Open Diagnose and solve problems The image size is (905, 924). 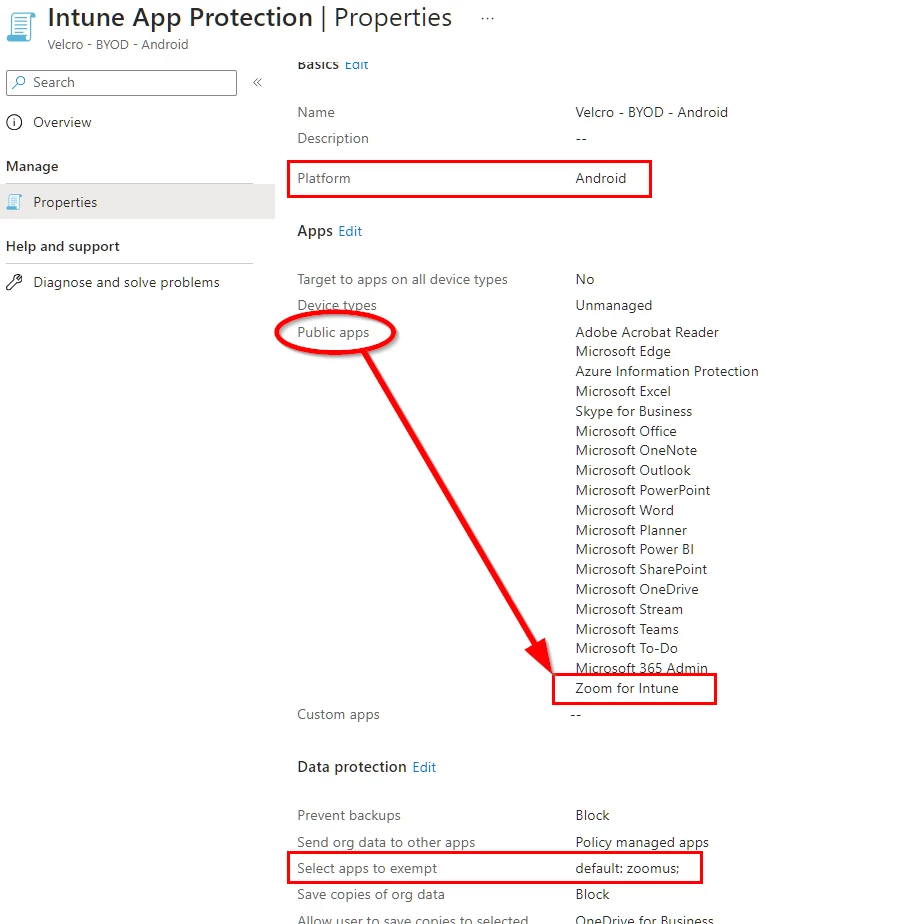pyautogui.click(x=126, y=282)
